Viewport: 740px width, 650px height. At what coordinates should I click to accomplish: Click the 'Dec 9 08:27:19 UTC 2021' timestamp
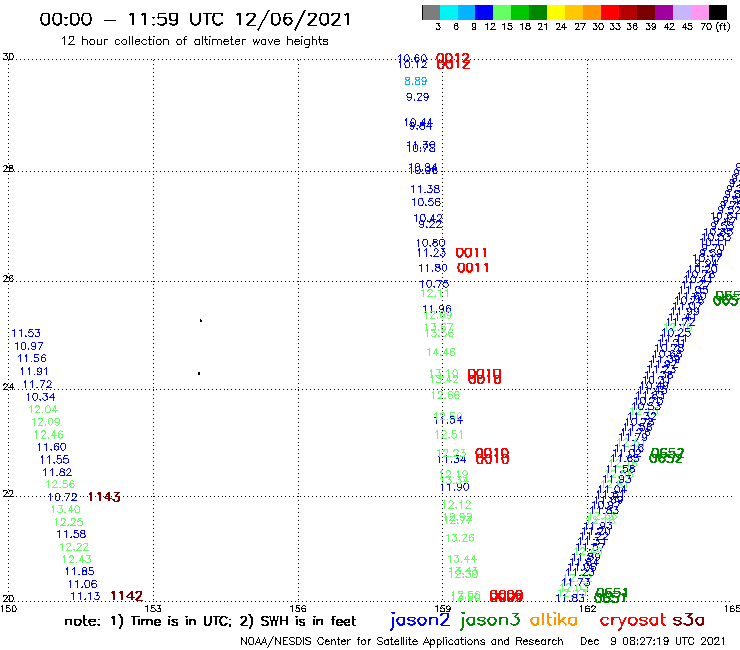point(653,641)
